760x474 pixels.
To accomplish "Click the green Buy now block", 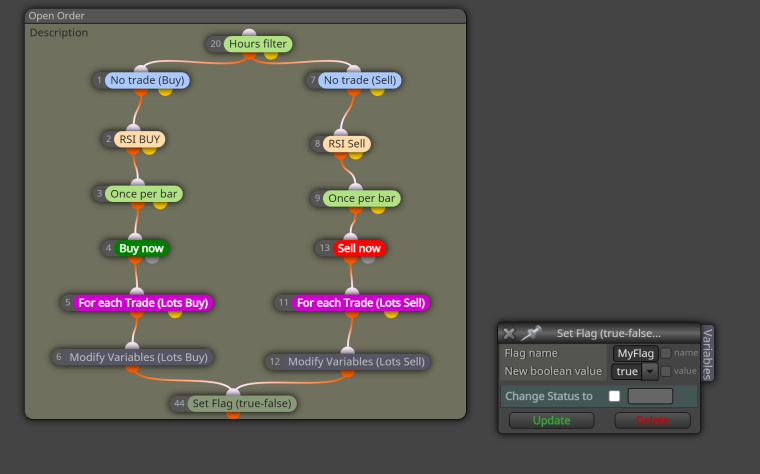I will tap(142, 249).
